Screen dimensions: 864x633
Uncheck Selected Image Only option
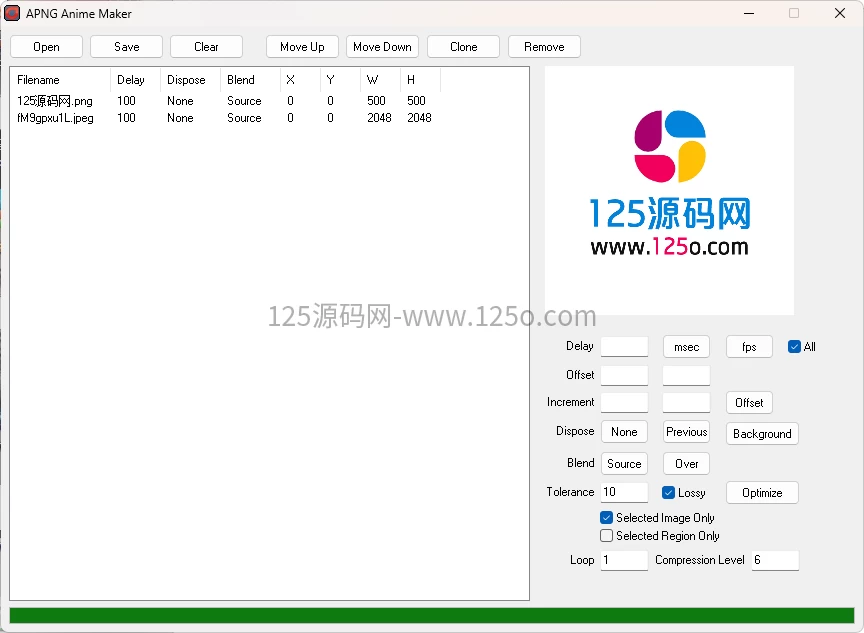[606, 517]
